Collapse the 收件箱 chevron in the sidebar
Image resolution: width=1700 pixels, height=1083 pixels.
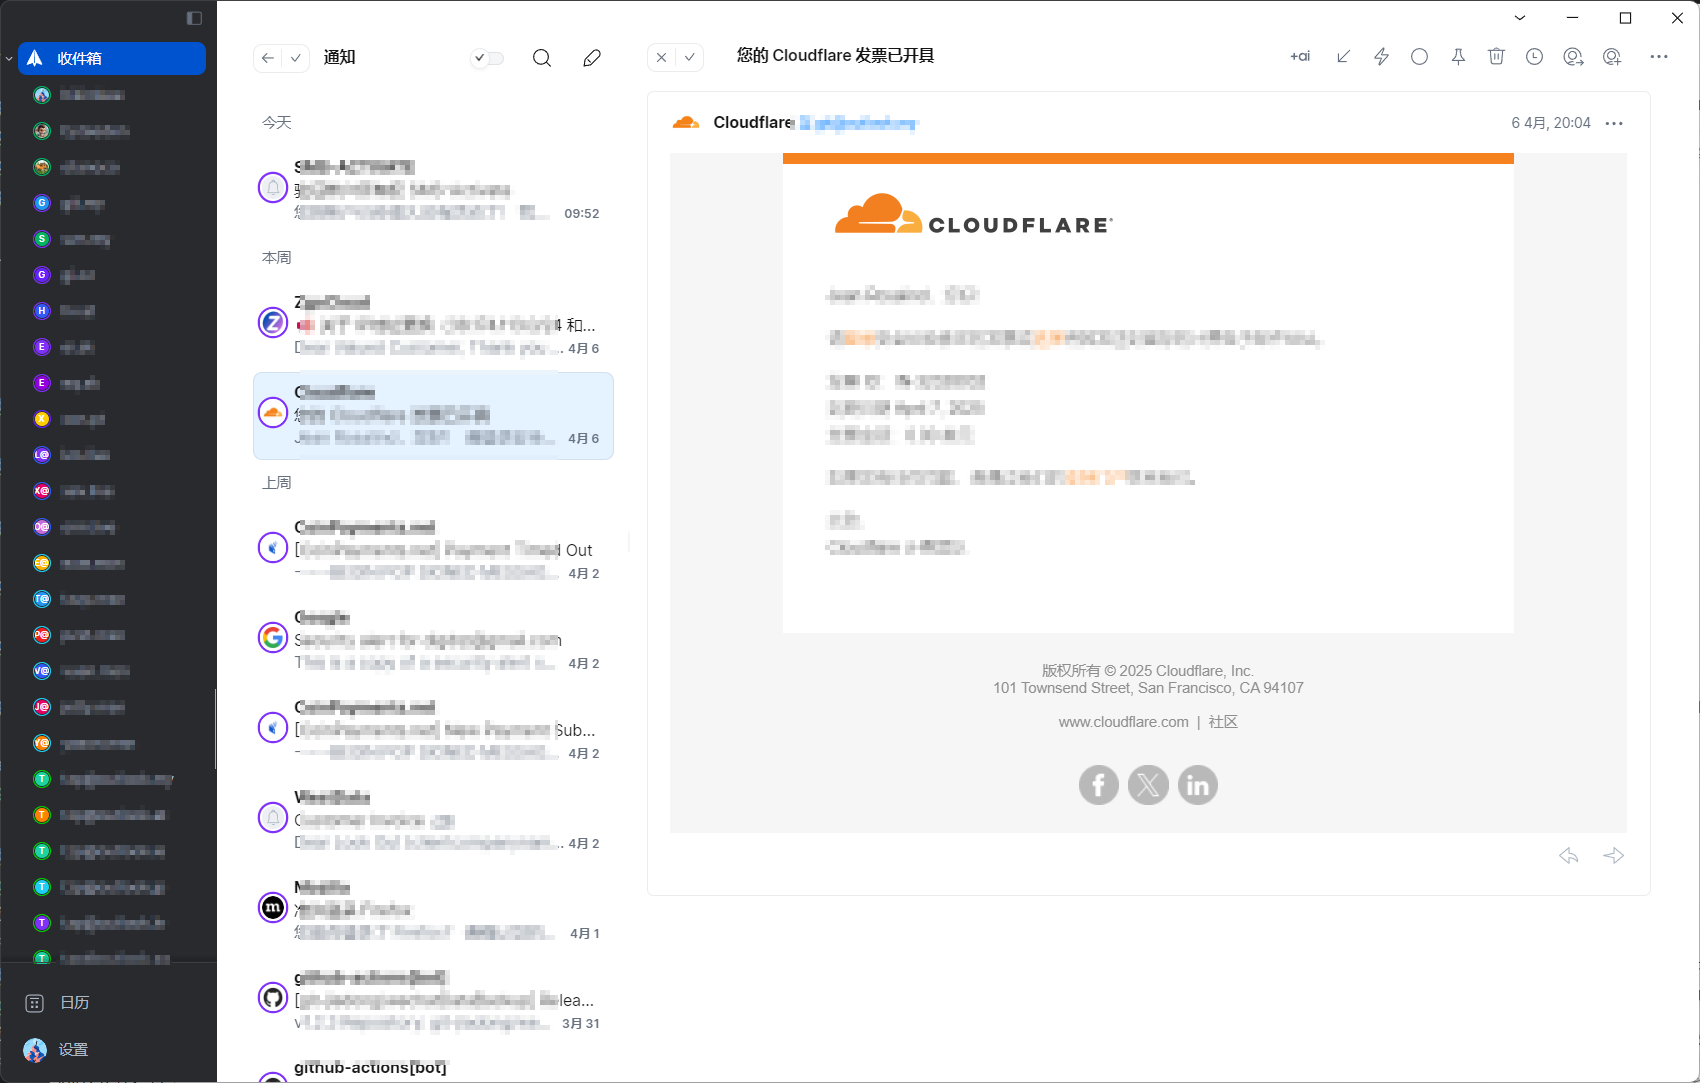(10, 59)
